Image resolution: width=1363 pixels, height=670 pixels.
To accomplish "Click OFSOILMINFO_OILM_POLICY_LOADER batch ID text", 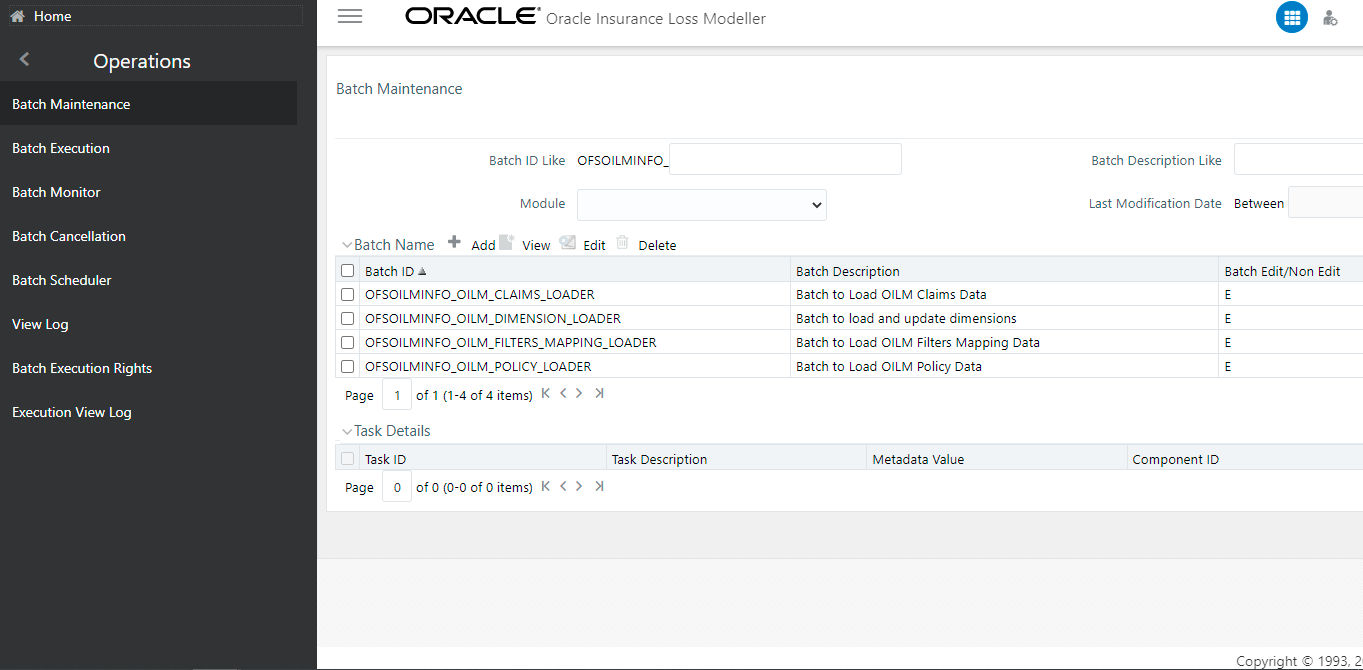I will pos(478,367).
